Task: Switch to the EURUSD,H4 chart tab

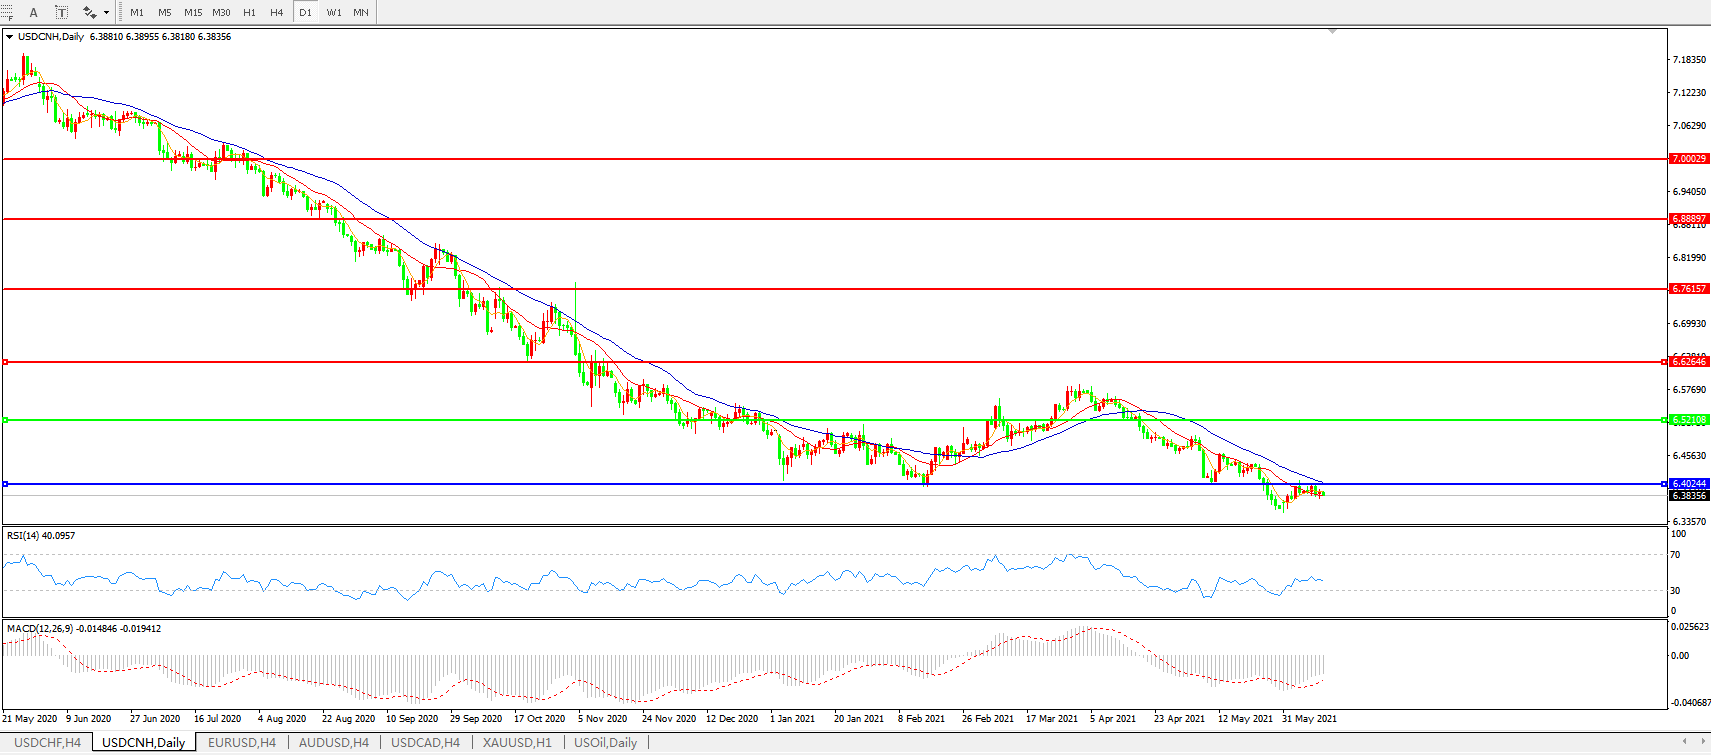Action: click(x=241, y=742)
